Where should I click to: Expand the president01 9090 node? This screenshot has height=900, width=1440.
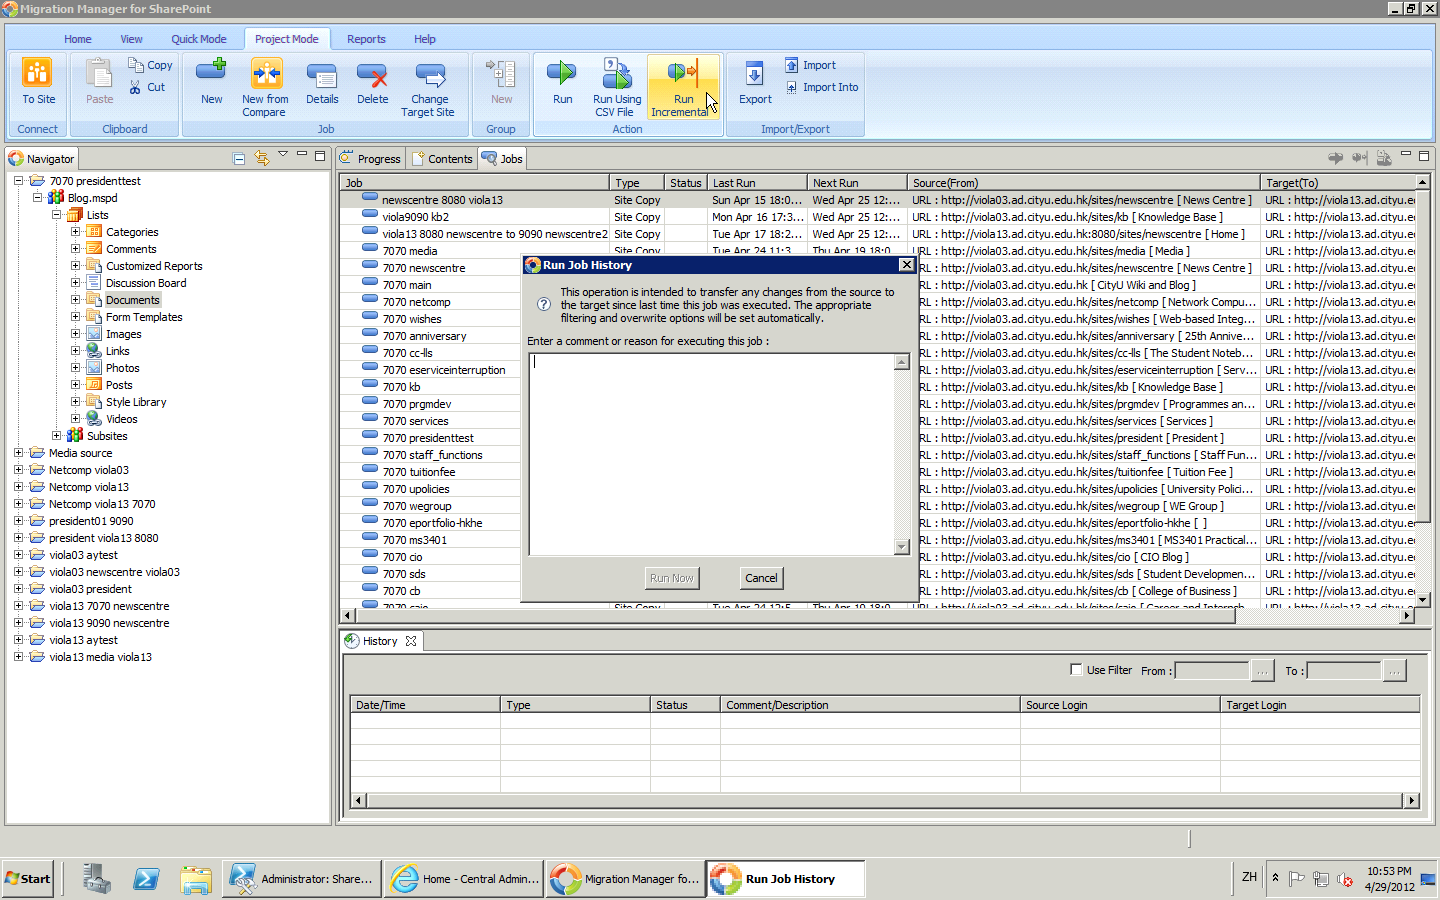click(x=18, y=521)
